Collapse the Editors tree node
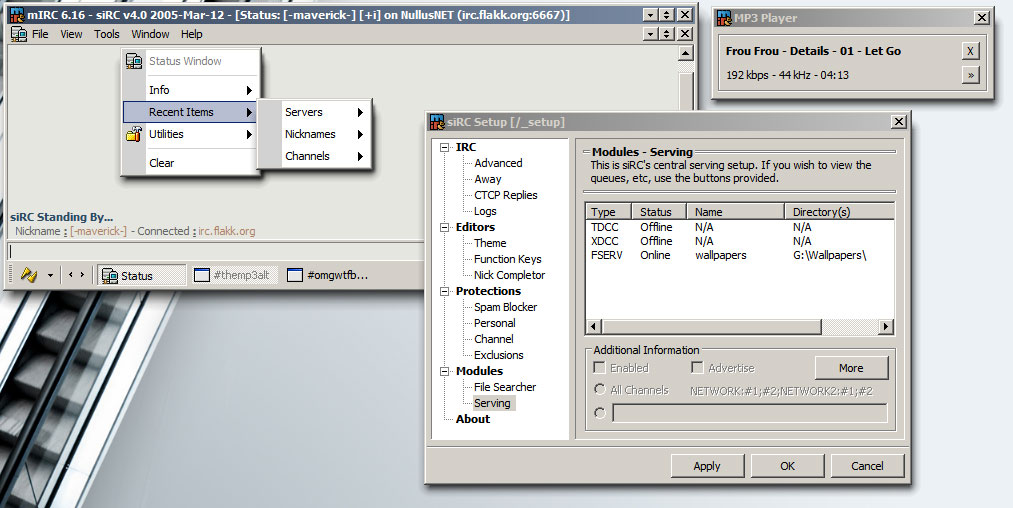This screenshot has height=508, width=1013. (x=444, y=228)
